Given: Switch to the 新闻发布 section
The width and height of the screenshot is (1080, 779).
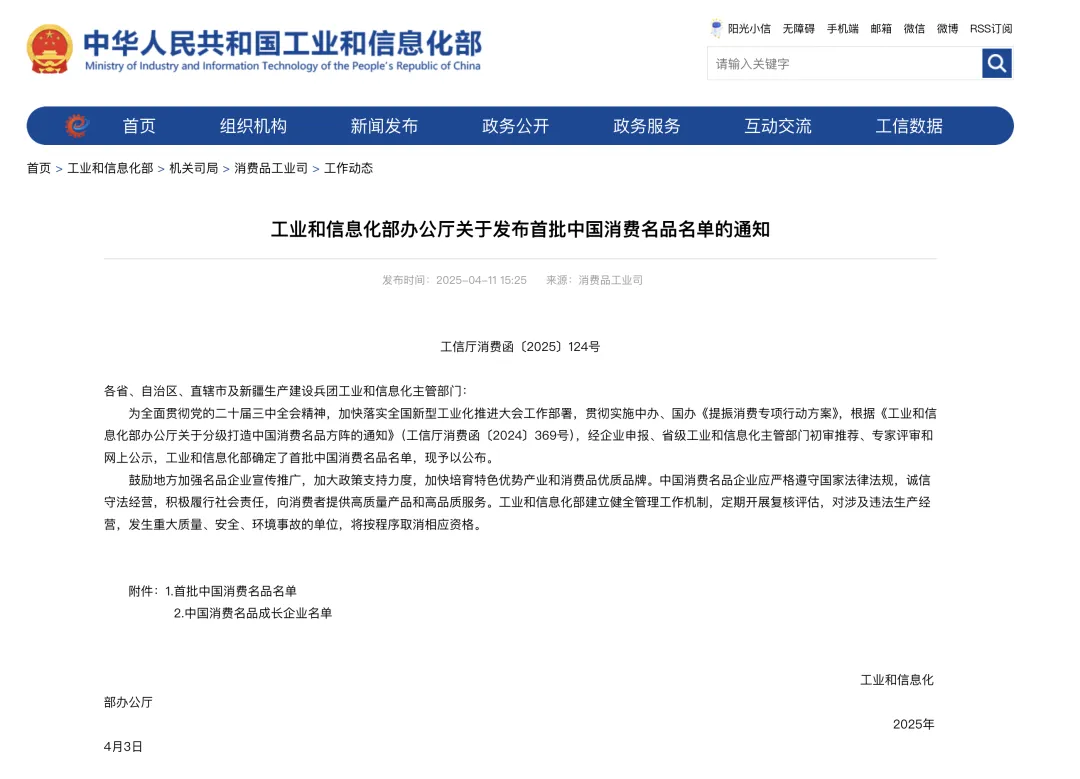Looking at the screenshot, I should click(384, 125).
